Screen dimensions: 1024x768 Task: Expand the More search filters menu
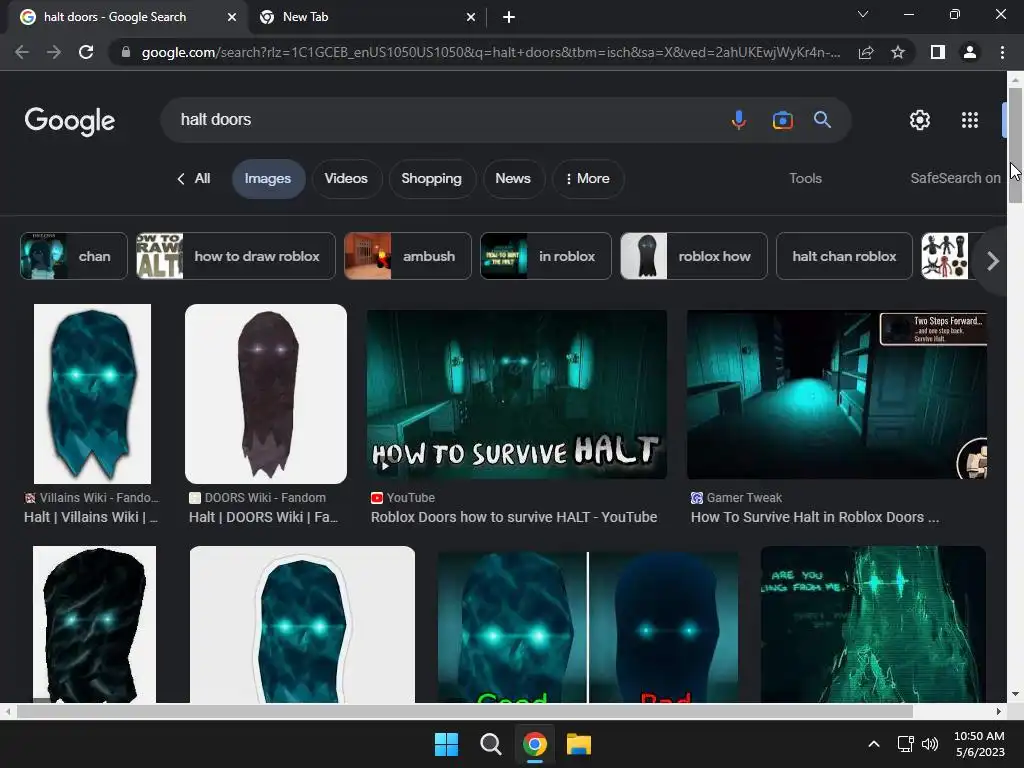(587, 178)
